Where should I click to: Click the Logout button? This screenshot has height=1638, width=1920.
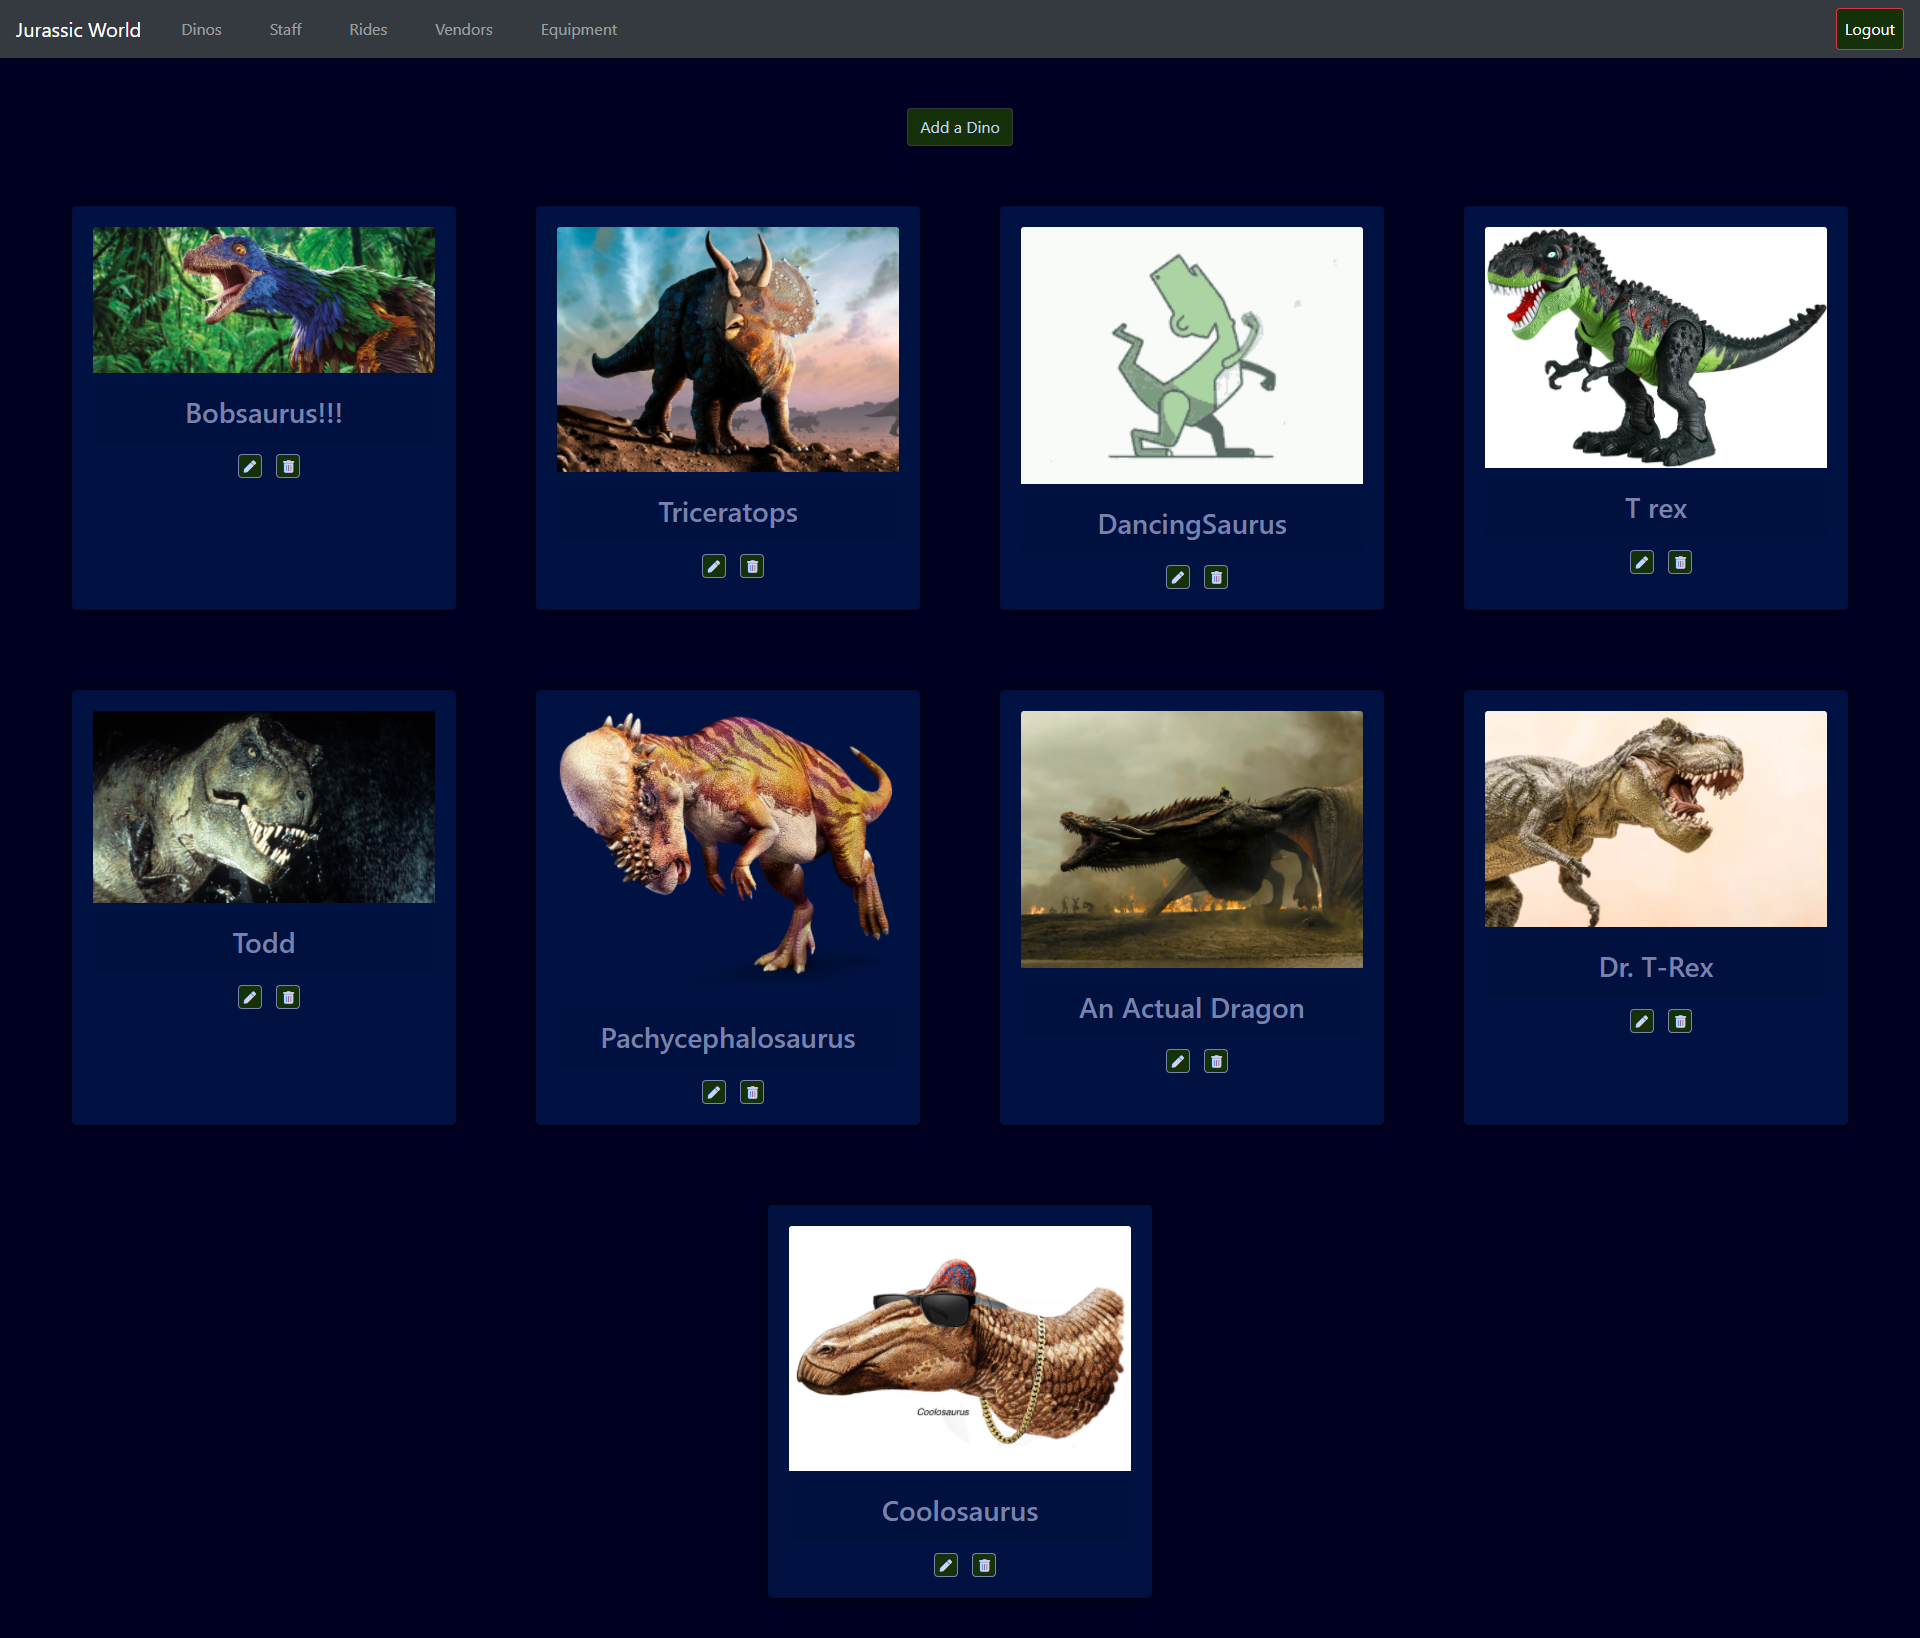click(x=1868, y=30)
